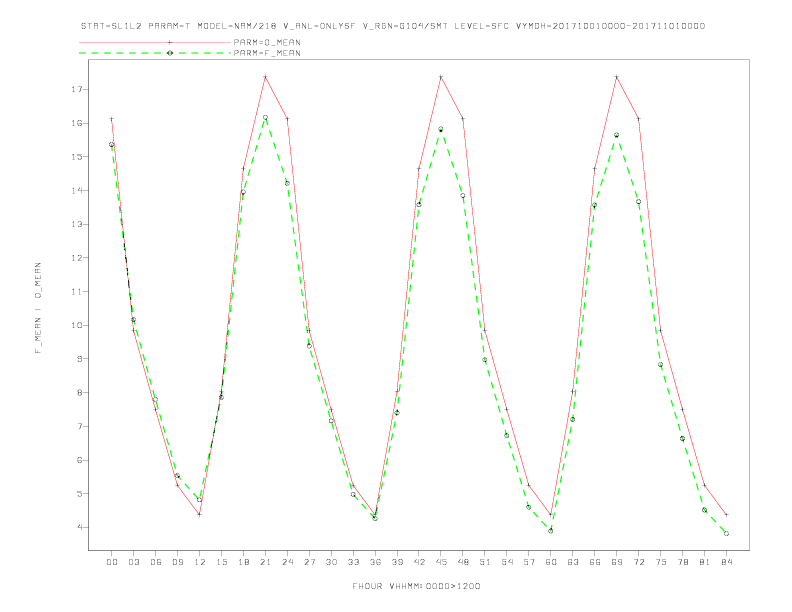Click the x-axis label FHOUR VHHMM:0000>1200
This screenshot has width=792, height=612.
pos(416,586)
